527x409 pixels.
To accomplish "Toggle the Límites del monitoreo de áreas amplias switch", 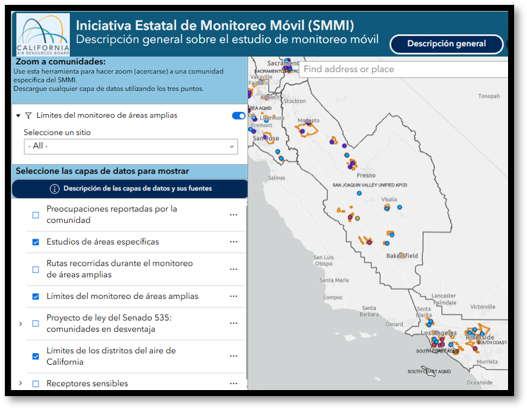I will (239, 116).
